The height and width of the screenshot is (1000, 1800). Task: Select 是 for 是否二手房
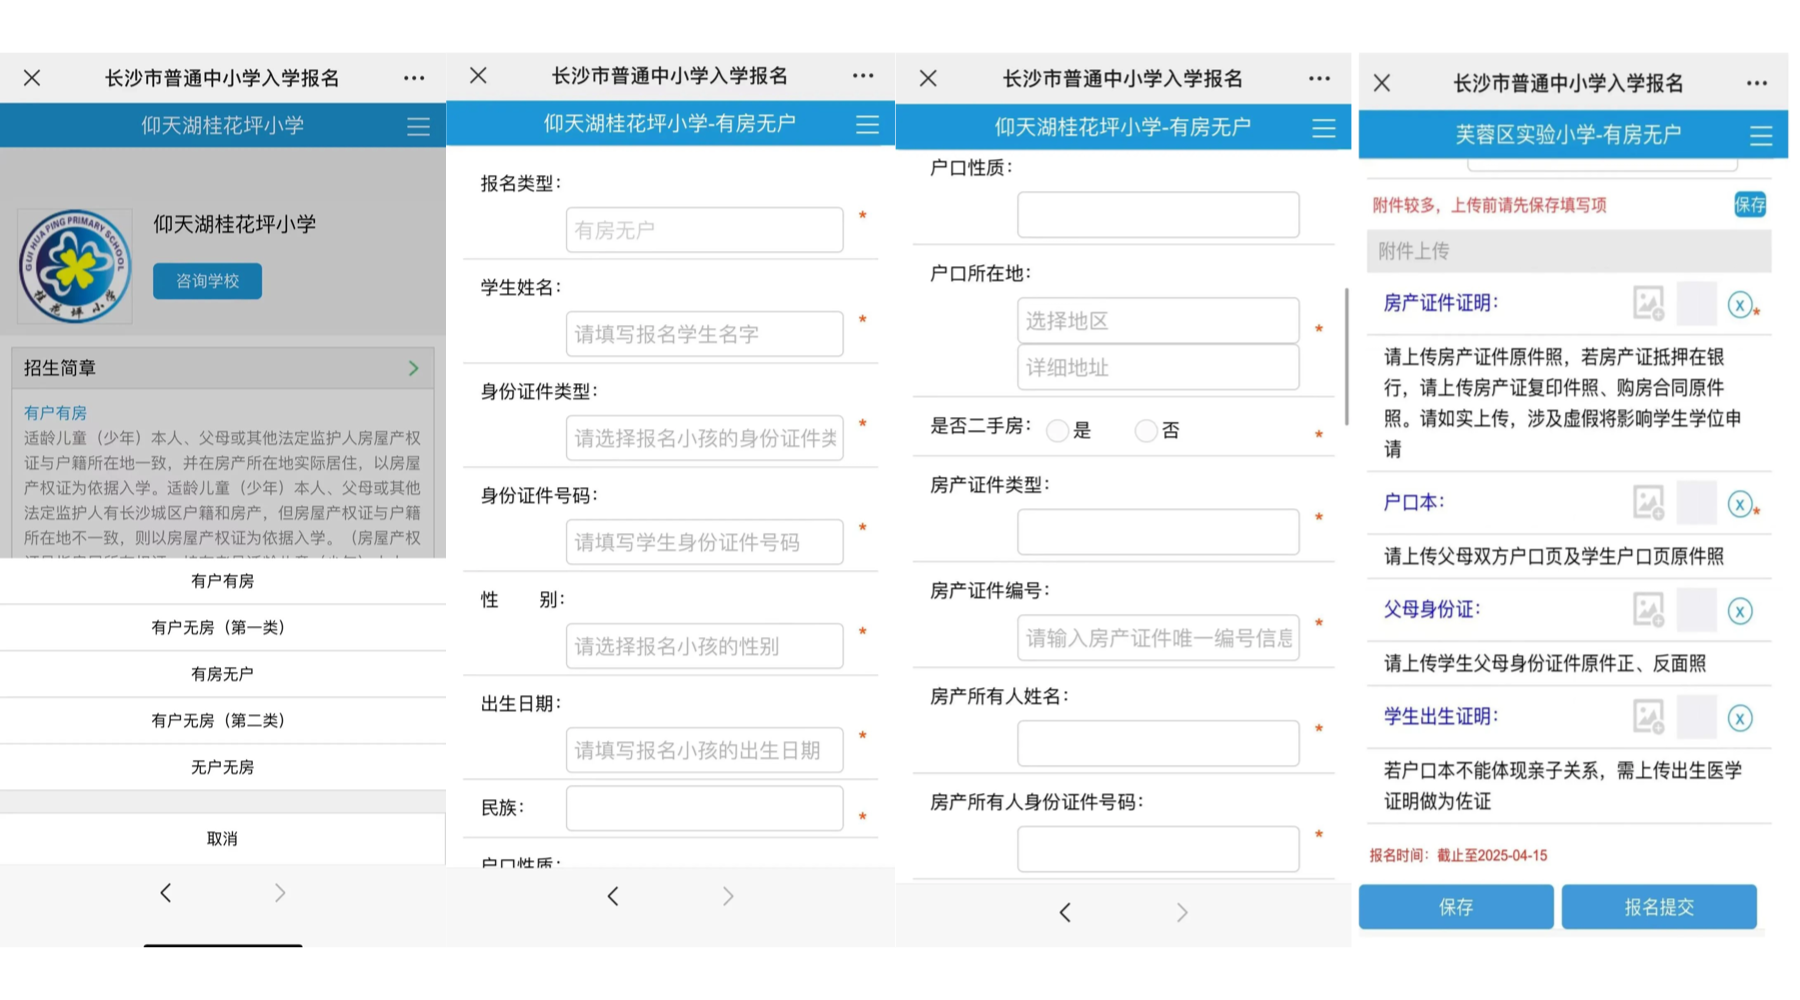click(1057, 431)
